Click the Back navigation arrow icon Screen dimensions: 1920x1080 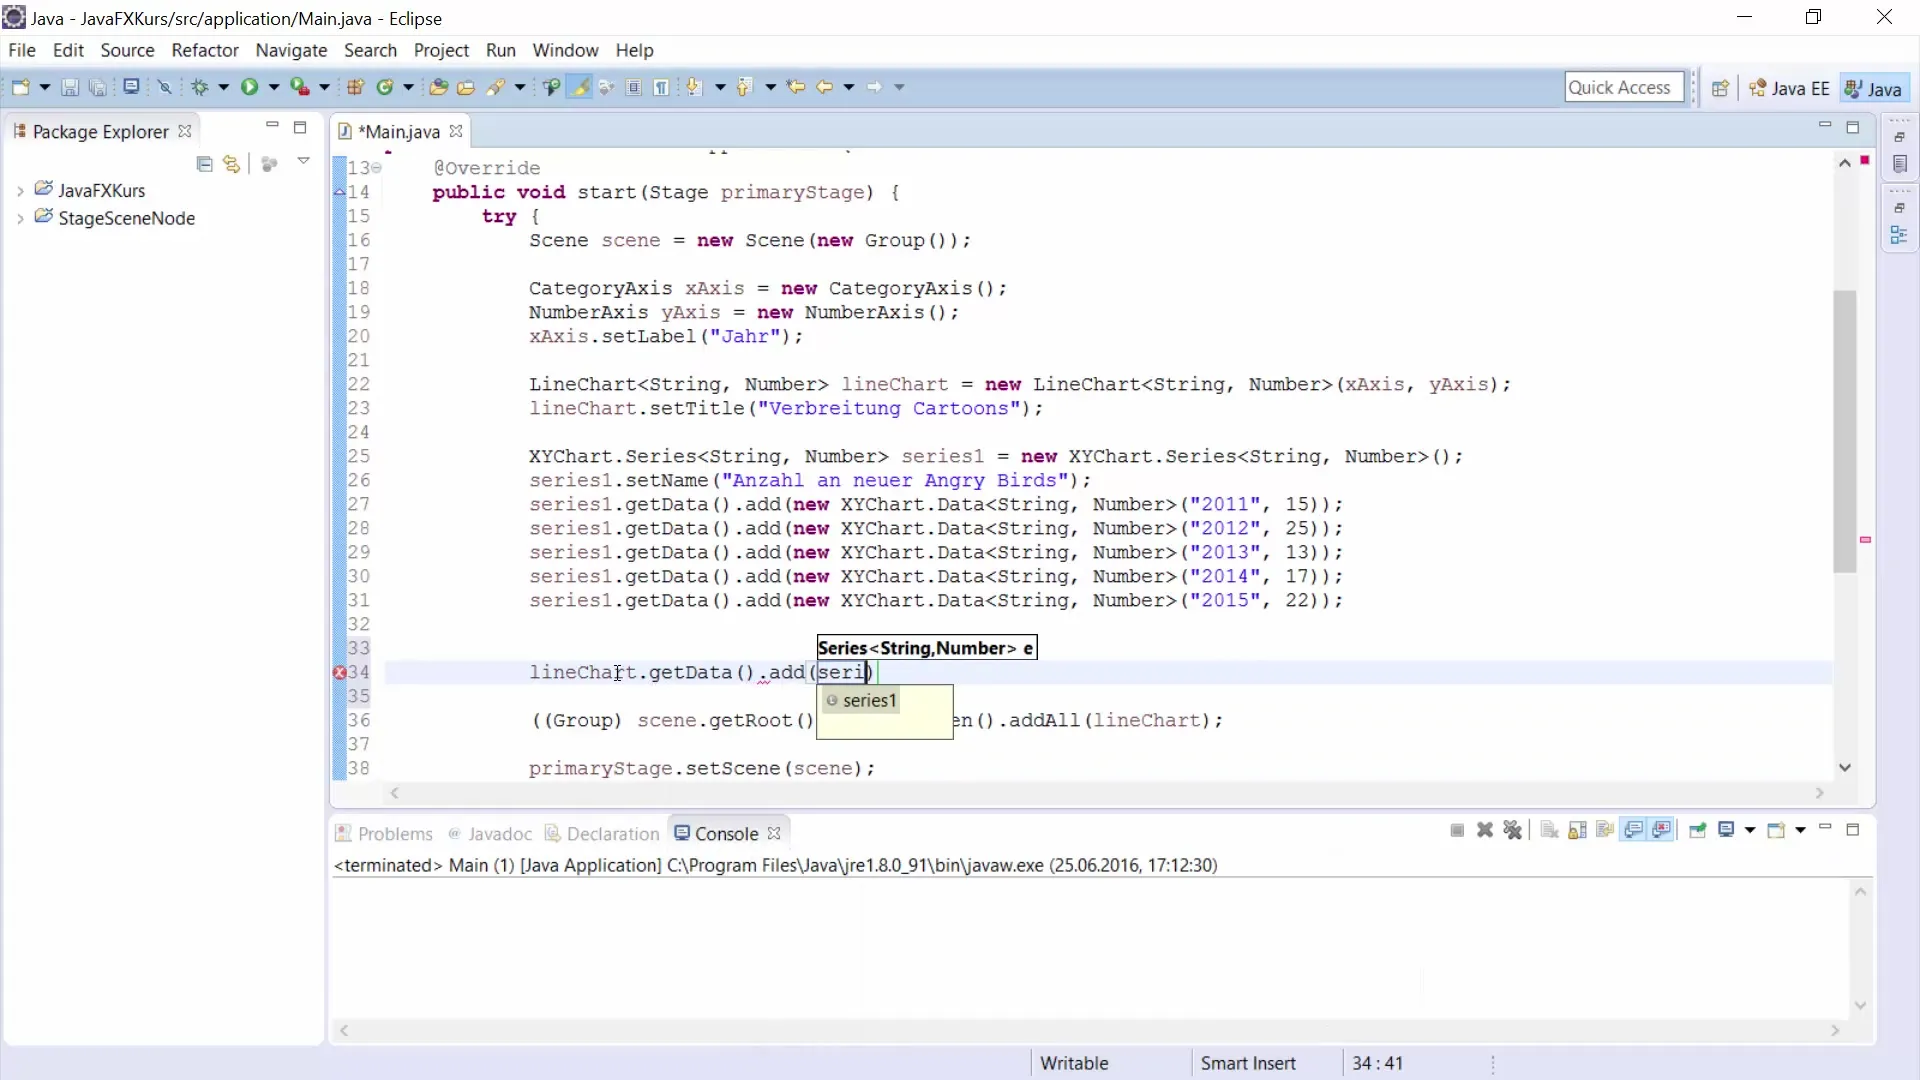(x=825, y=88)
